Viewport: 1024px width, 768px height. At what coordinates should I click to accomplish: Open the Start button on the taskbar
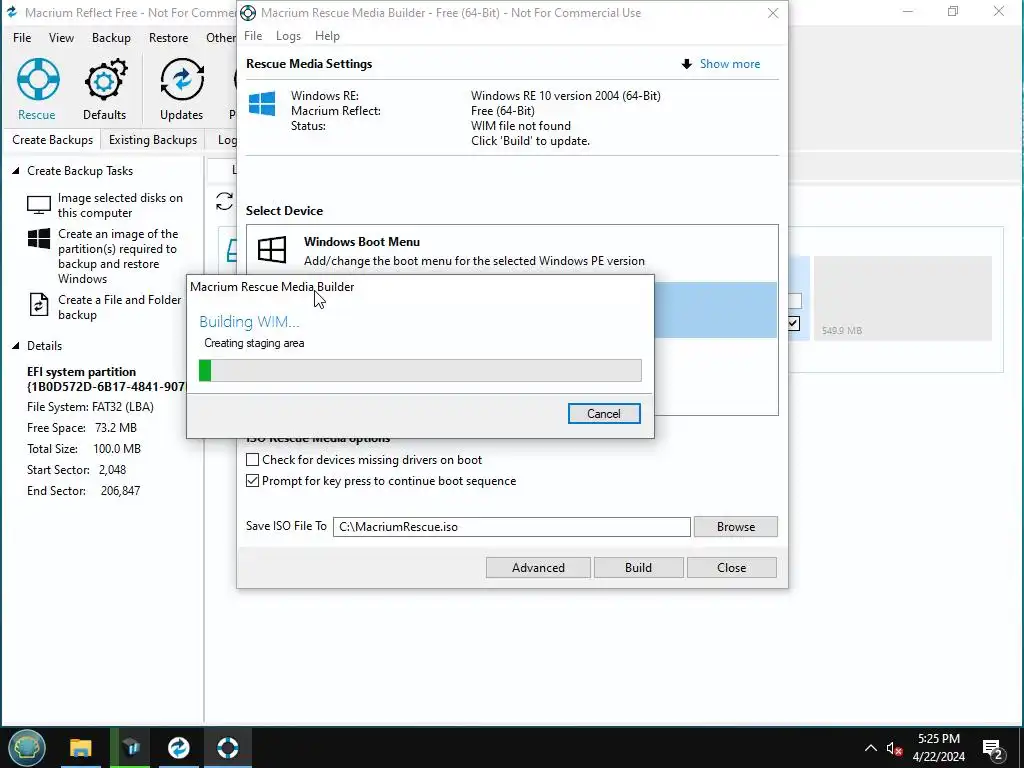pos(27,747)
